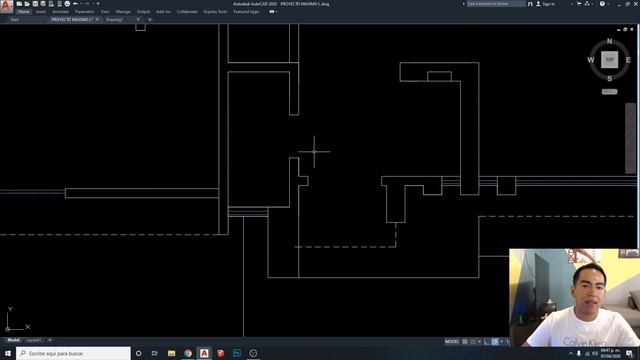640x360 pixels.
Task: Switch to the Drawing1 file tab
Action: pyautogui.click(x=114, y=20)
